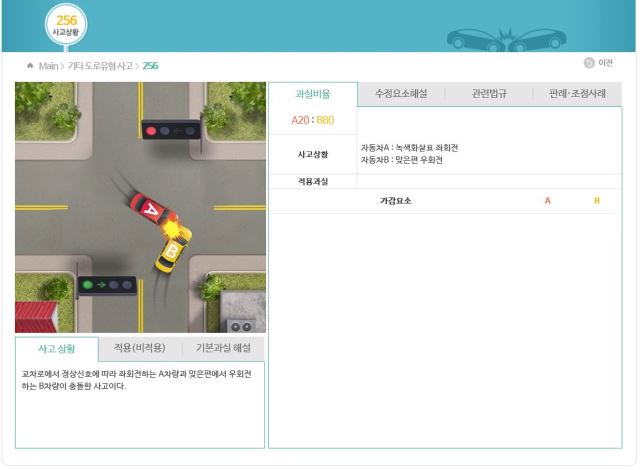Click 자동차A : 녹색화살표 좌회전 text
This screenshot has width=640, height=470.
tap(409, 148)
